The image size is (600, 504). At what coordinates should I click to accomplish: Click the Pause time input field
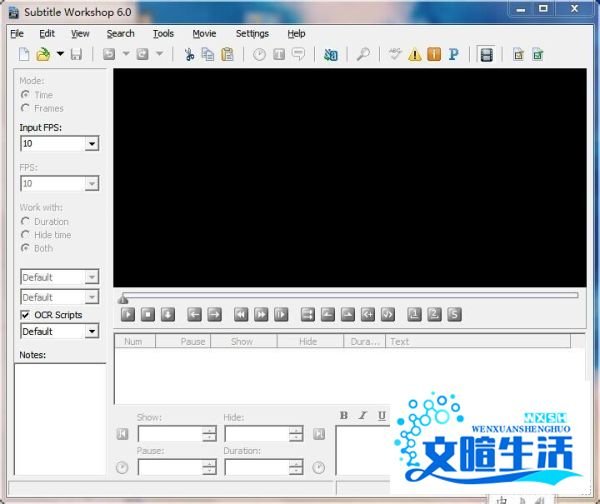pos(177,467)
